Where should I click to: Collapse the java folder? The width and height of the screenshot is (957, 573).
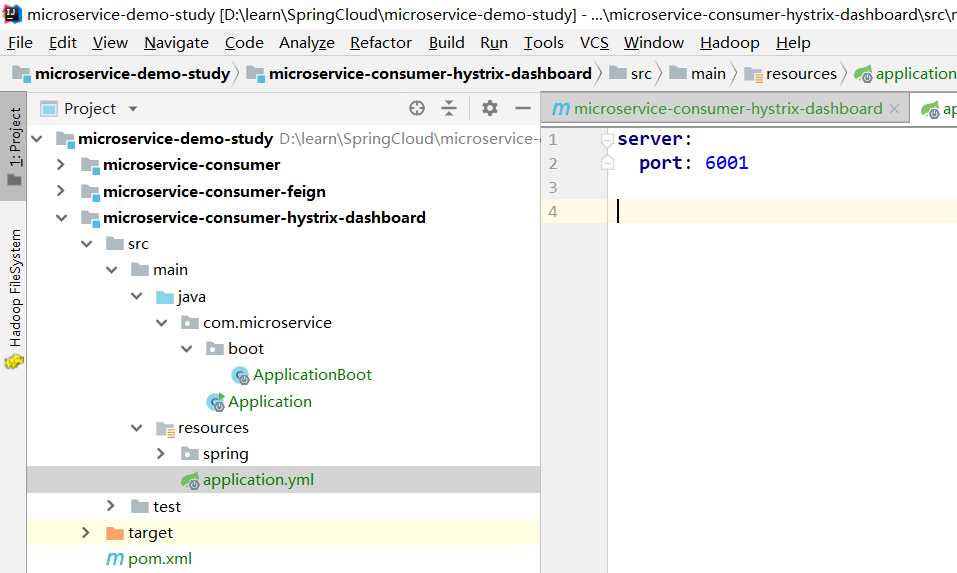click(x=137, y=297)
